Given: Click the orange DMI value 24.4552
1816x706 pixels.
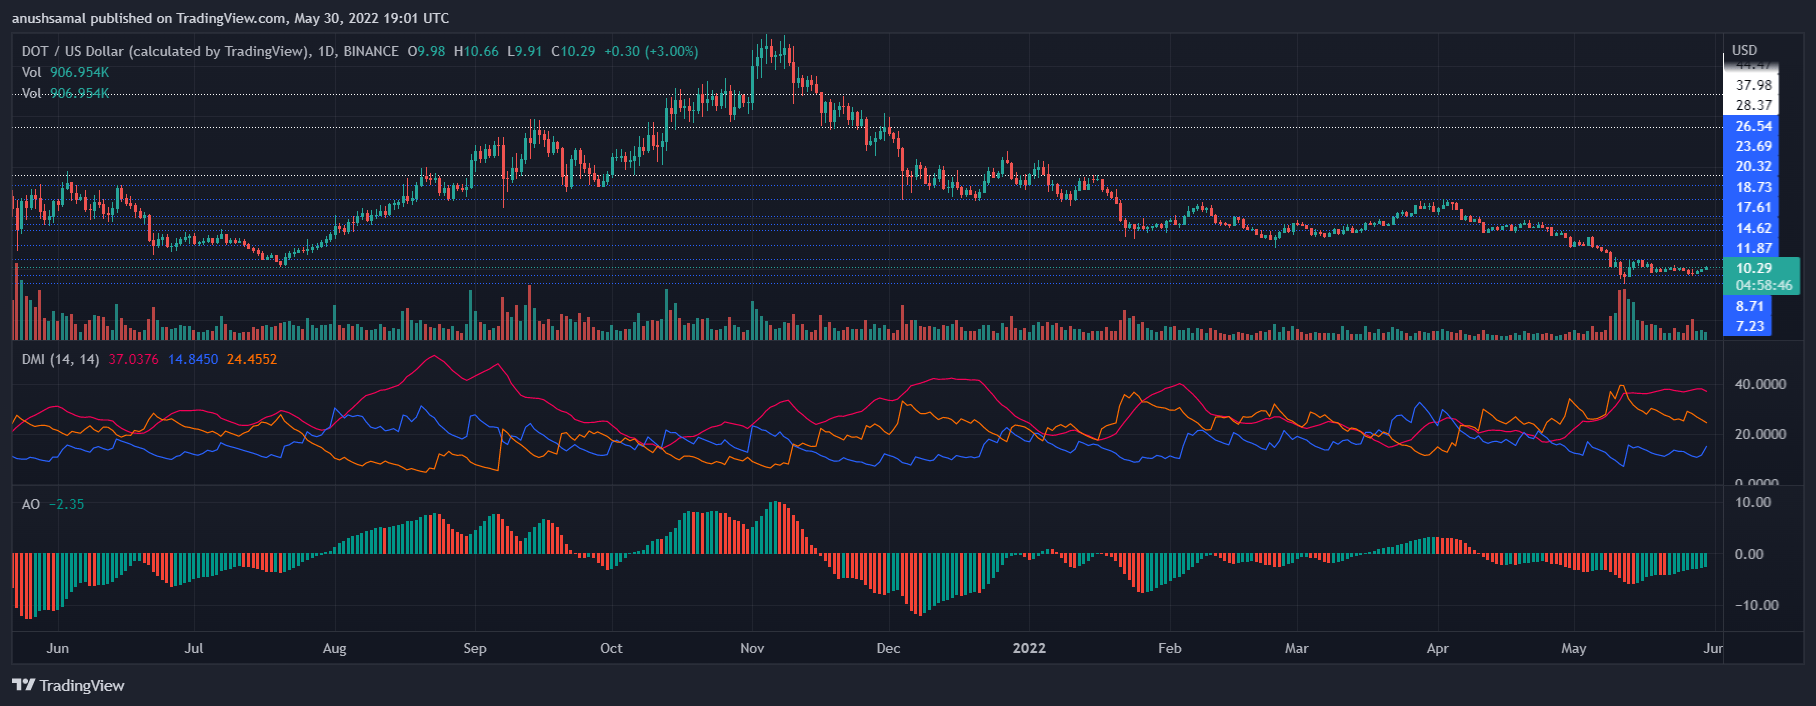Looking at the screenshot, I should 252,359.
